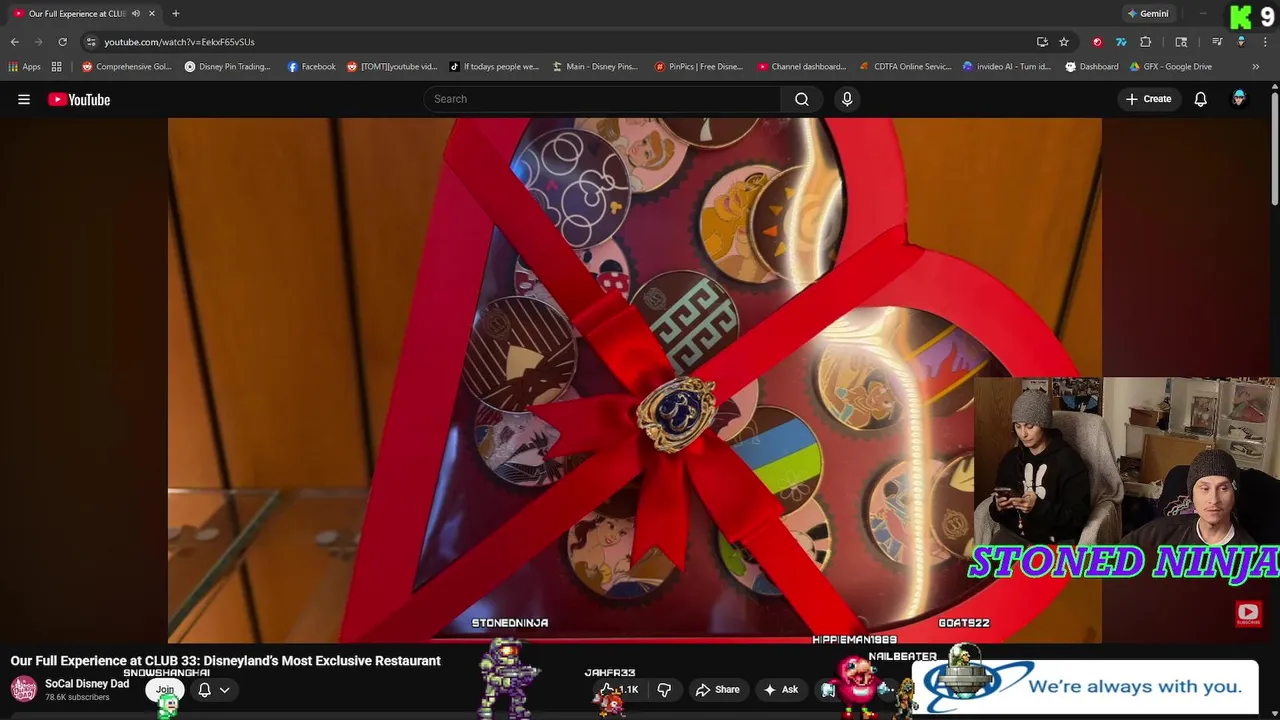Open the Facebook bookmark

(x=311, y=67)
